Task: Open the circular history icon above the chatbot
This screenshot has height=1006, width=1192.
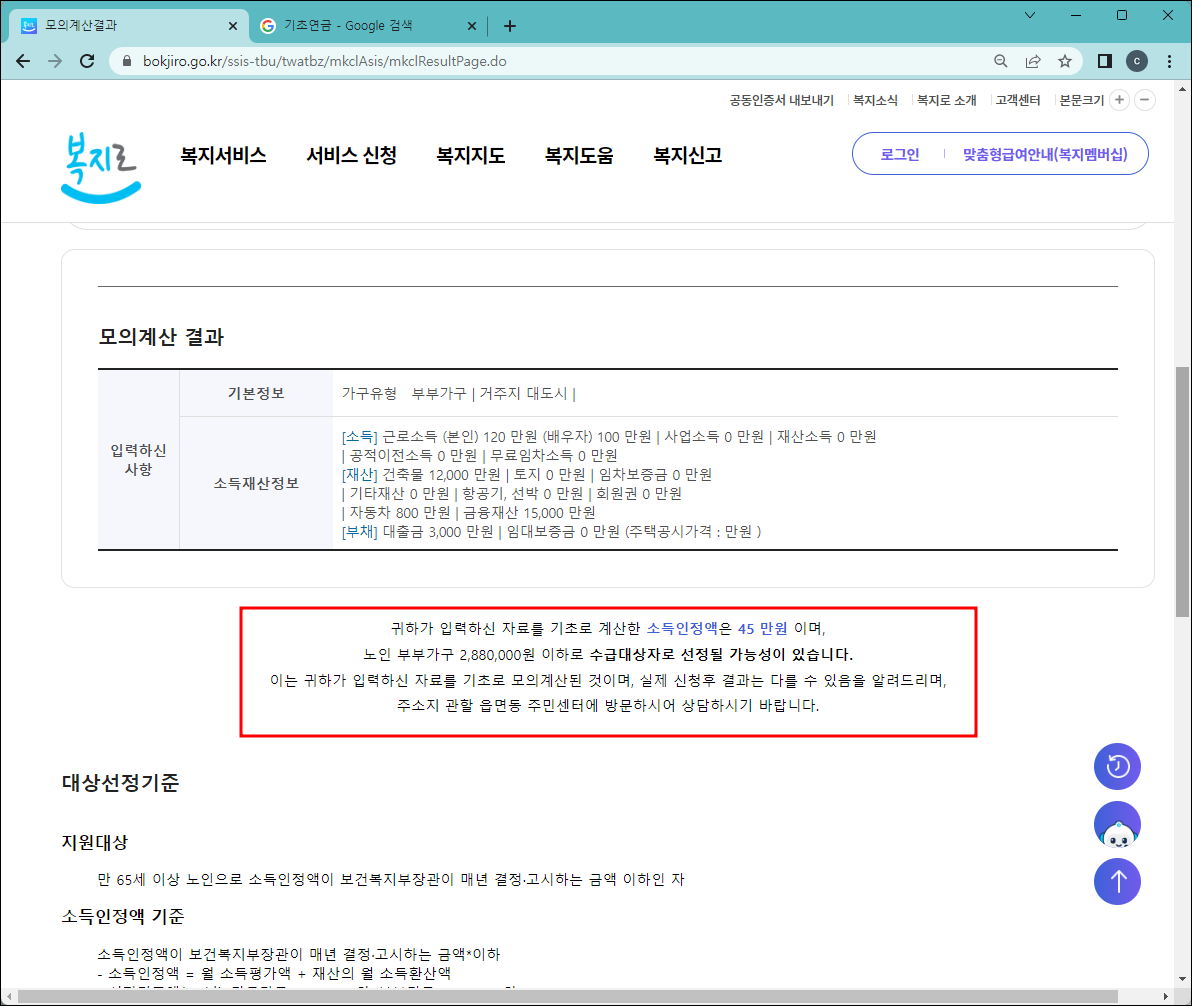Action: [x=1117, y=766]
